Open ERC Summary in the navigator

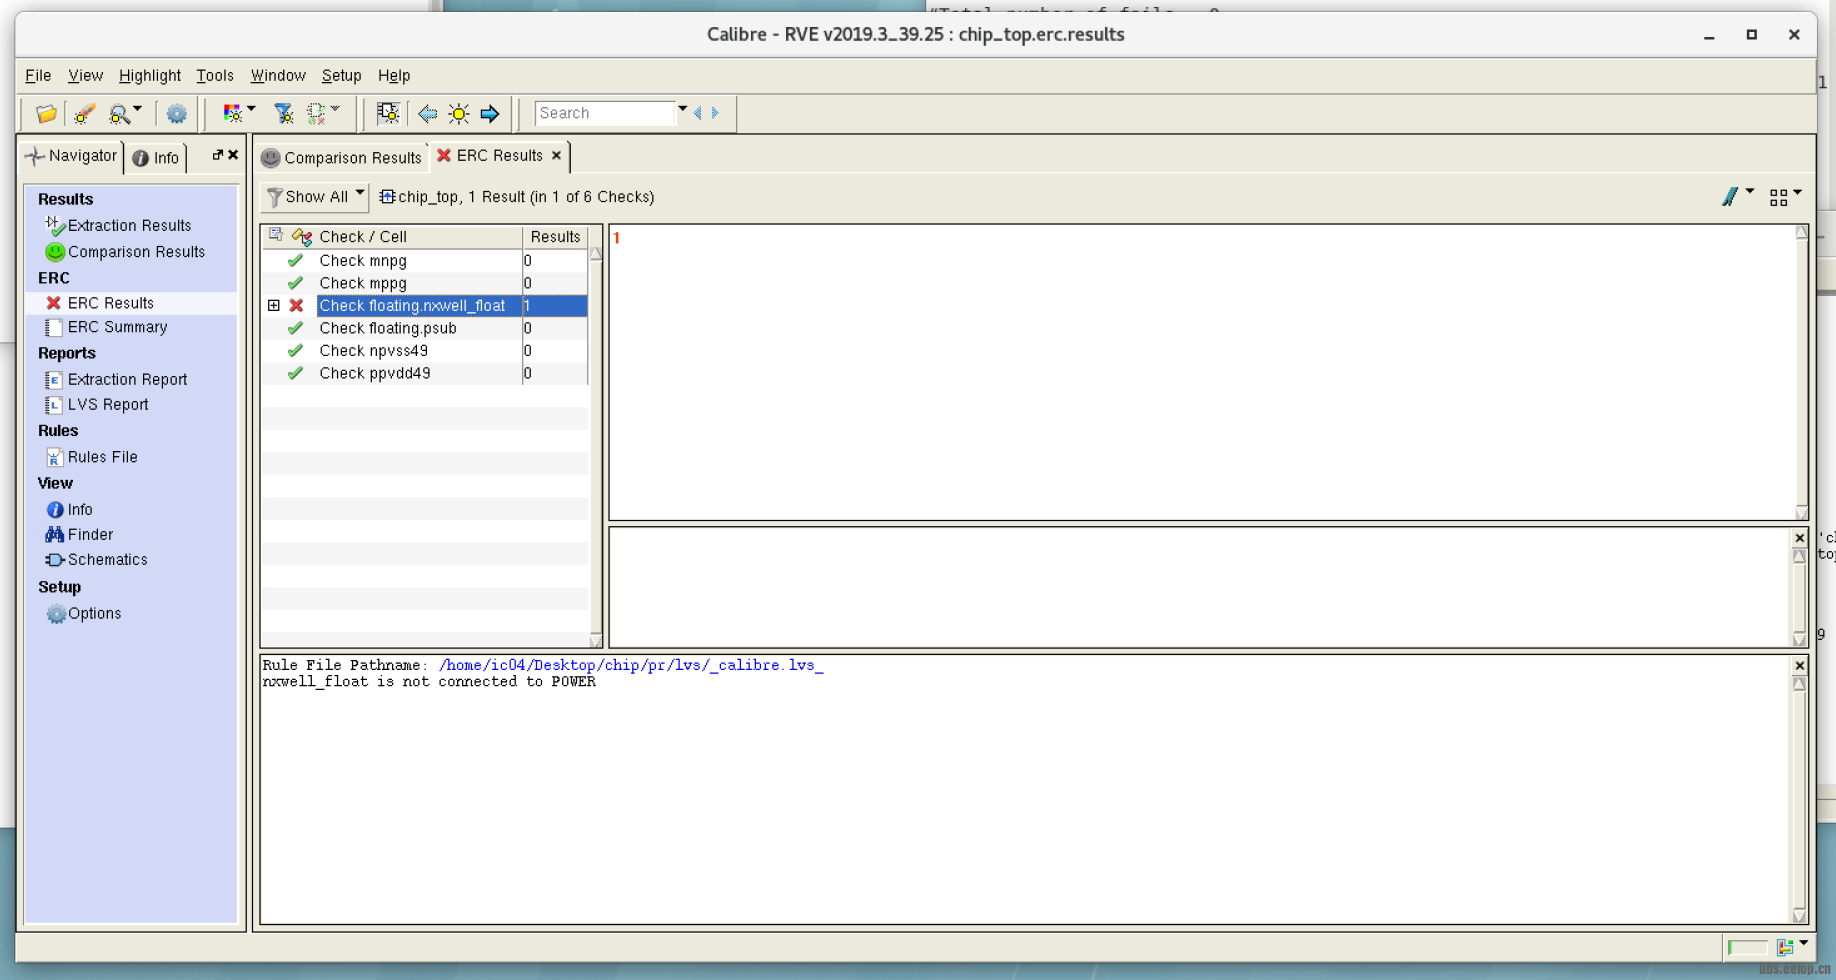coord(117,327)
